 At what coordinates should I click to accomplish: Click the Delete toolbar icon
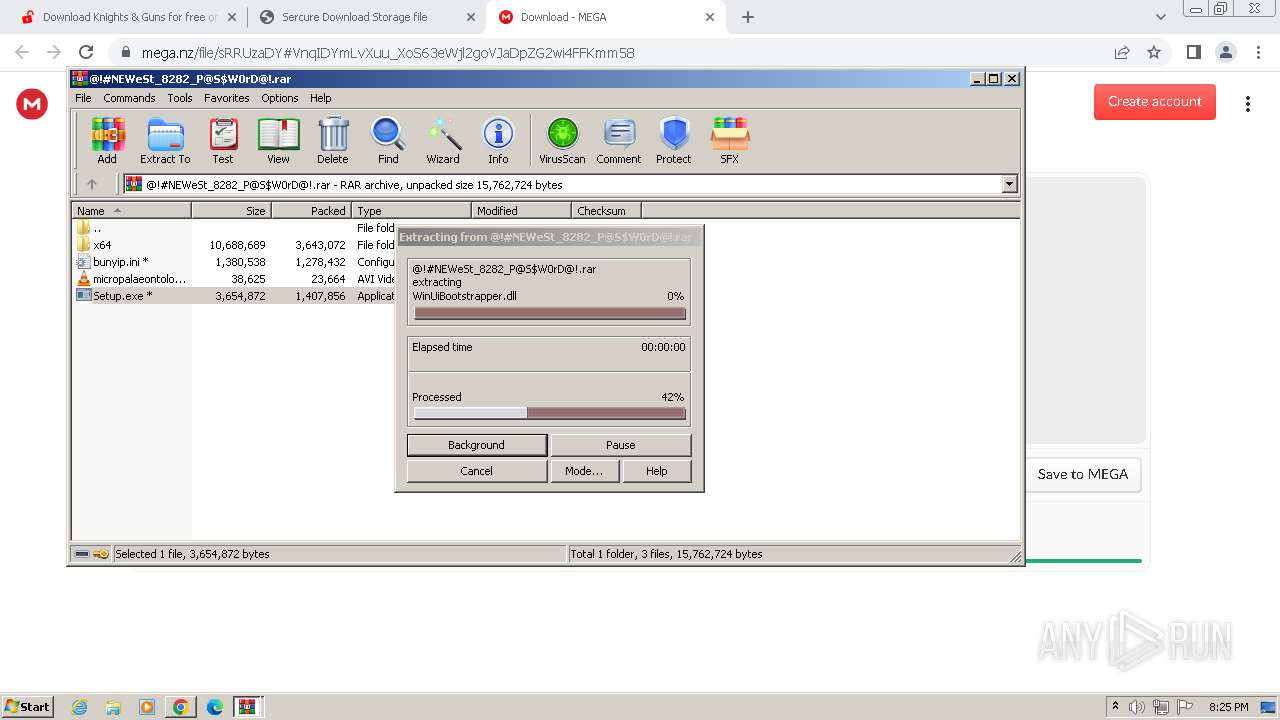tap(333, 140)
